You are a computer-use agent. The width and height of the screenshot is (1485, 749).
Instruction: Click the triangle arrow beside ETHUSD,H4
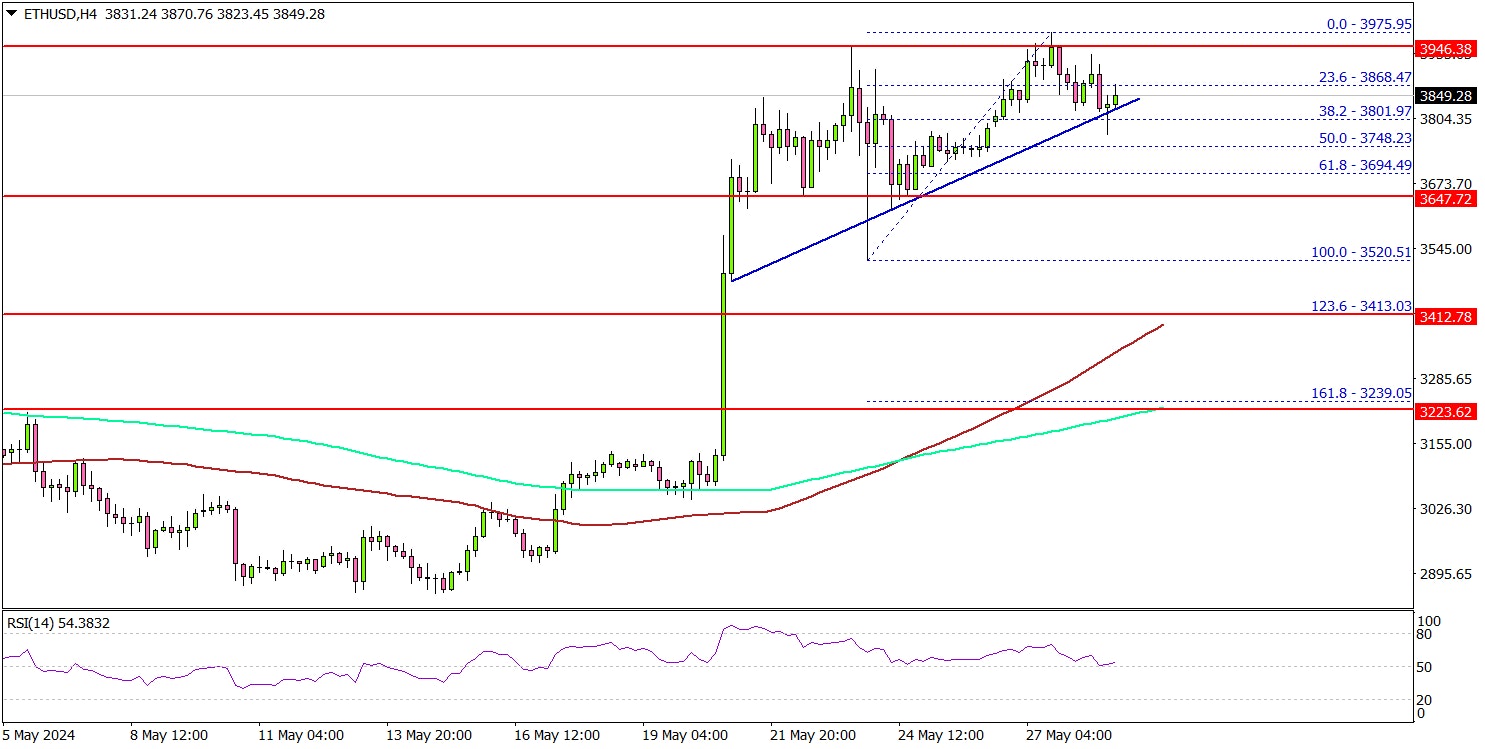10,14
